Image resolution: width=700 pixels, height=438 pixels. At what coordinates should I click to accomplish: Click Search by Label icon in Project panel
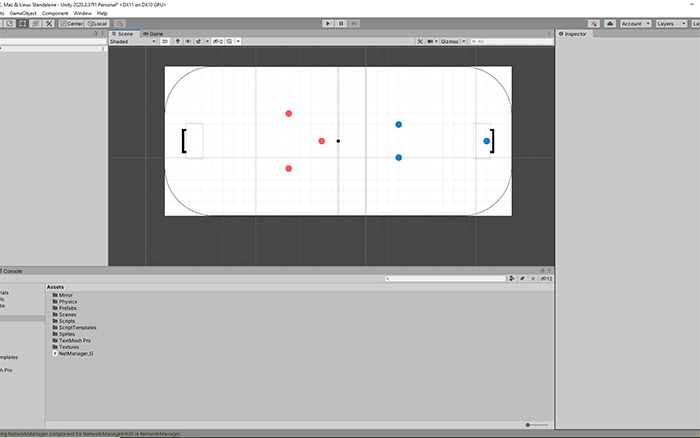(x=522, y=279)
